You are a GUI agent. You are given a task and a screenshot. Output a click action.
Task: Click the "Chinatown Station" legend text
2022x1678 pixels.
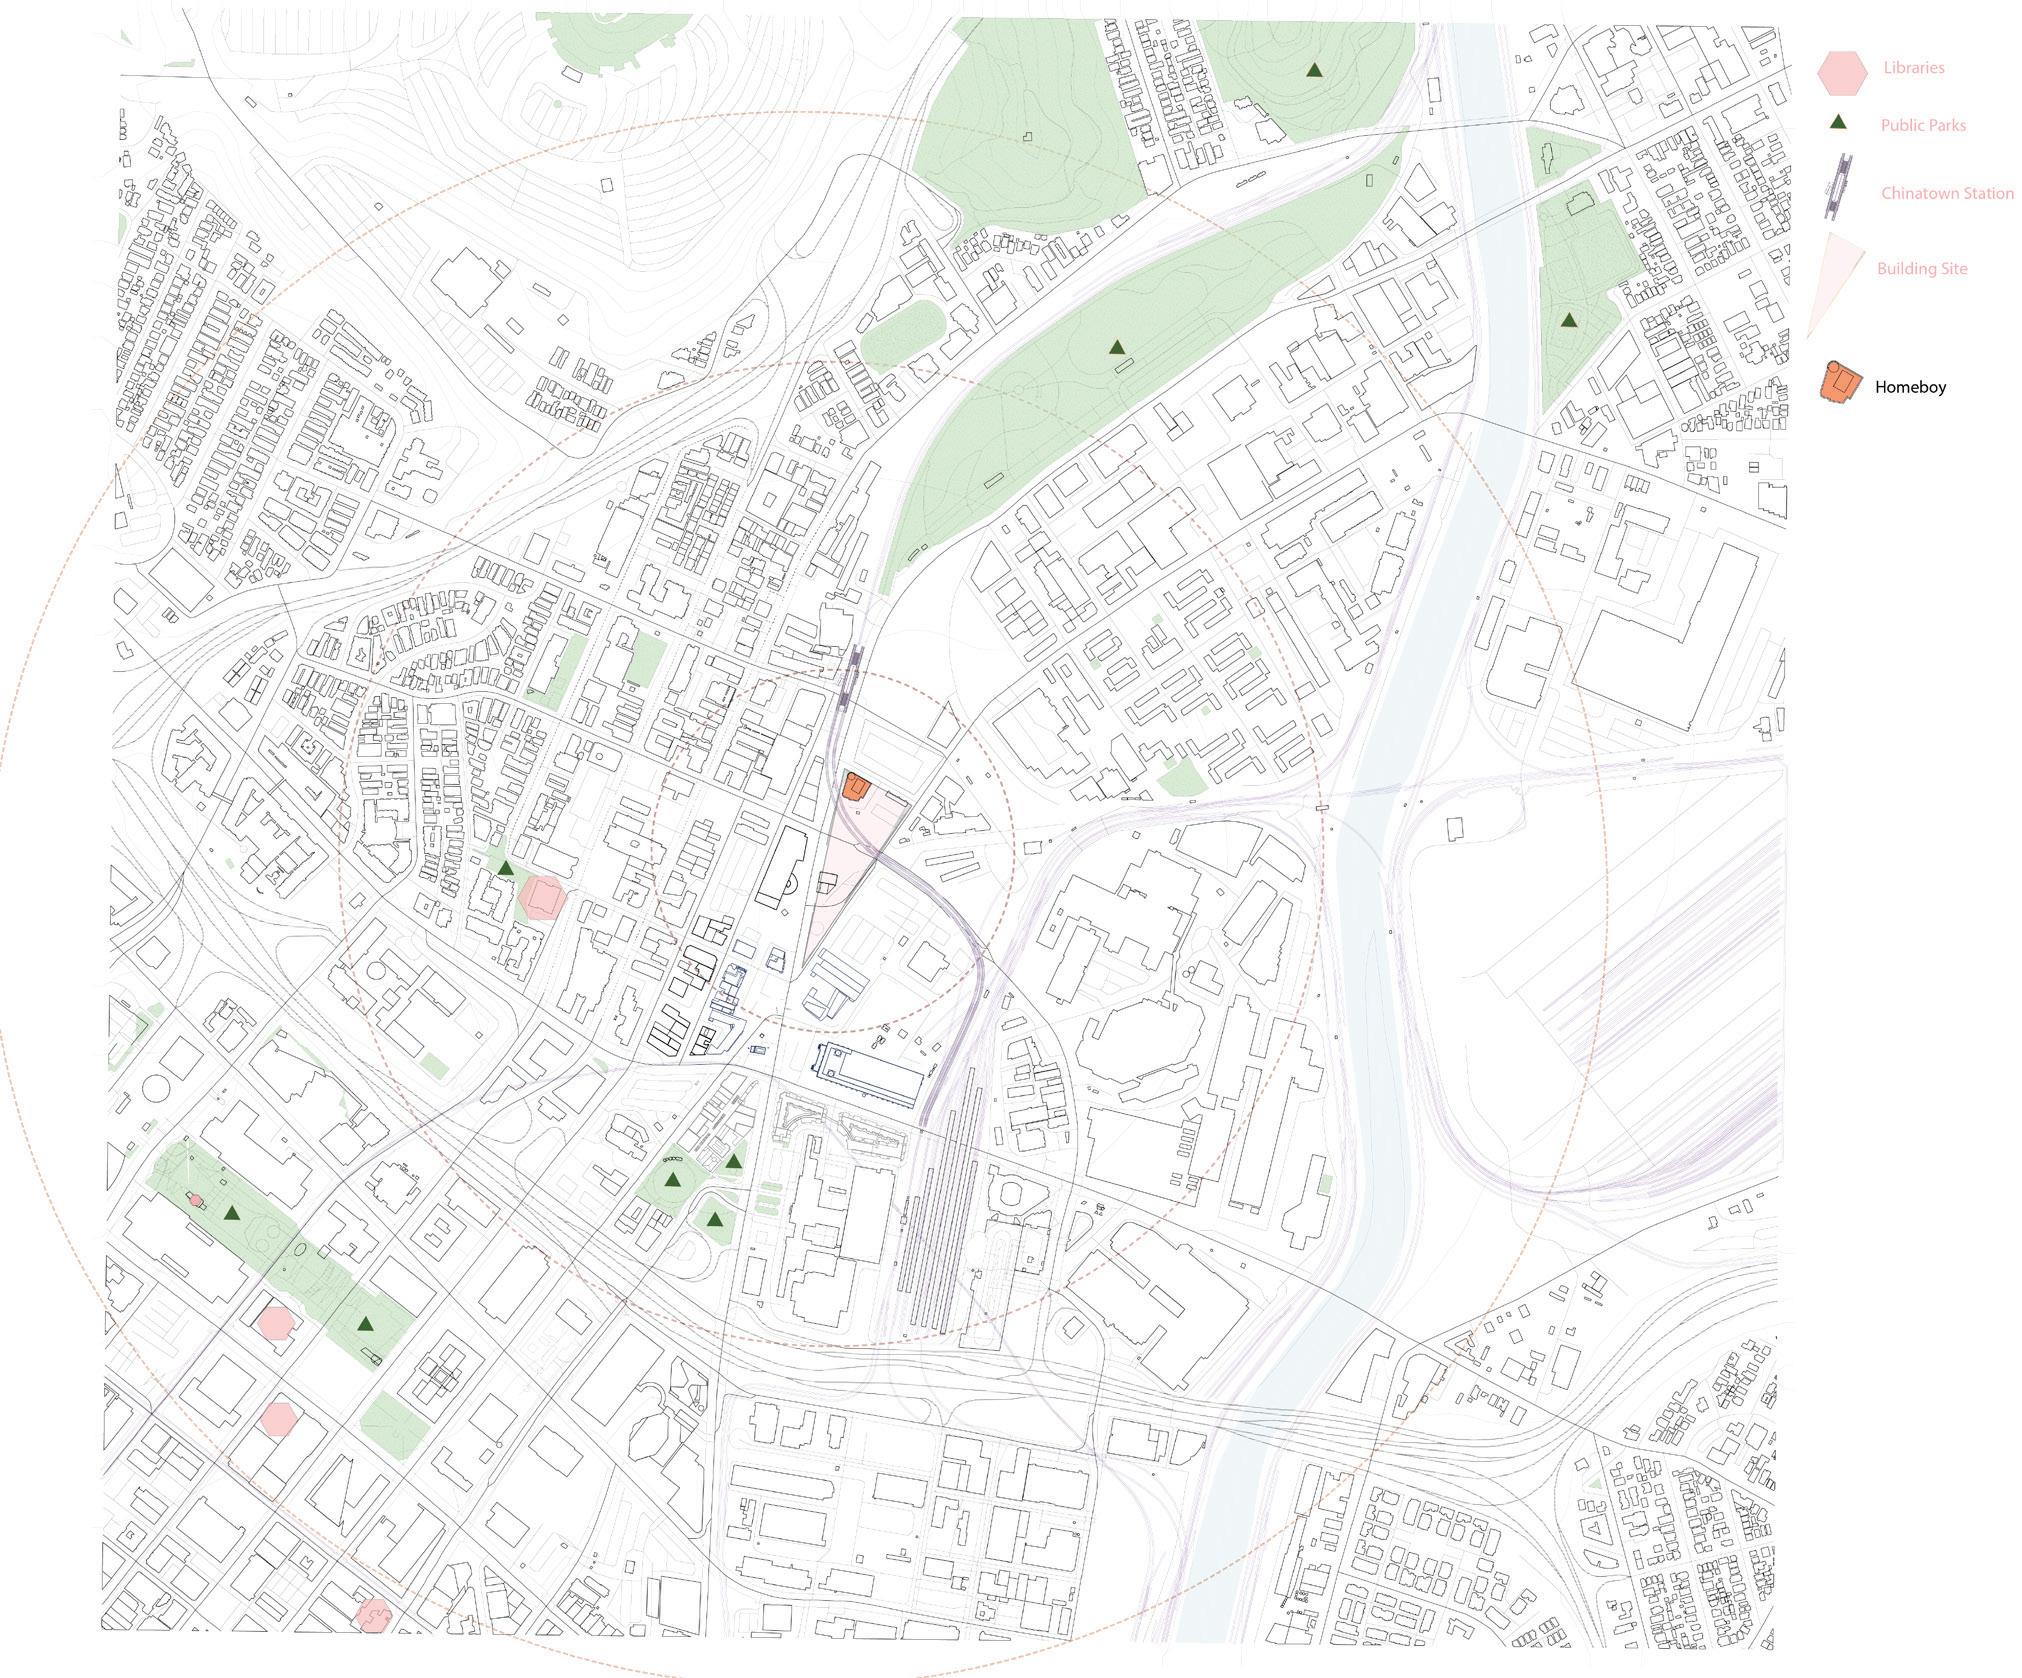1946,193
